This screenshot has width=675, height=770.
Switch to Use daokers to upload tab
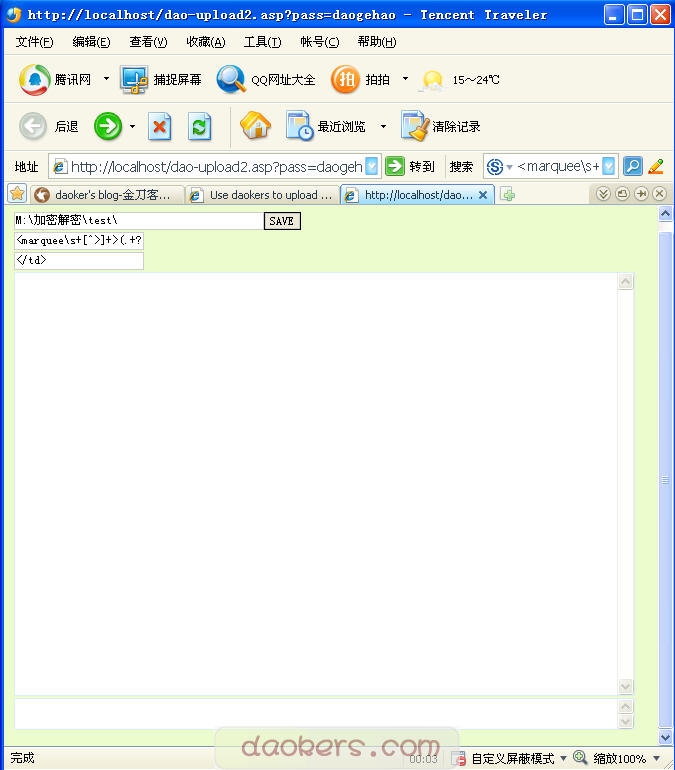(262, 195)
